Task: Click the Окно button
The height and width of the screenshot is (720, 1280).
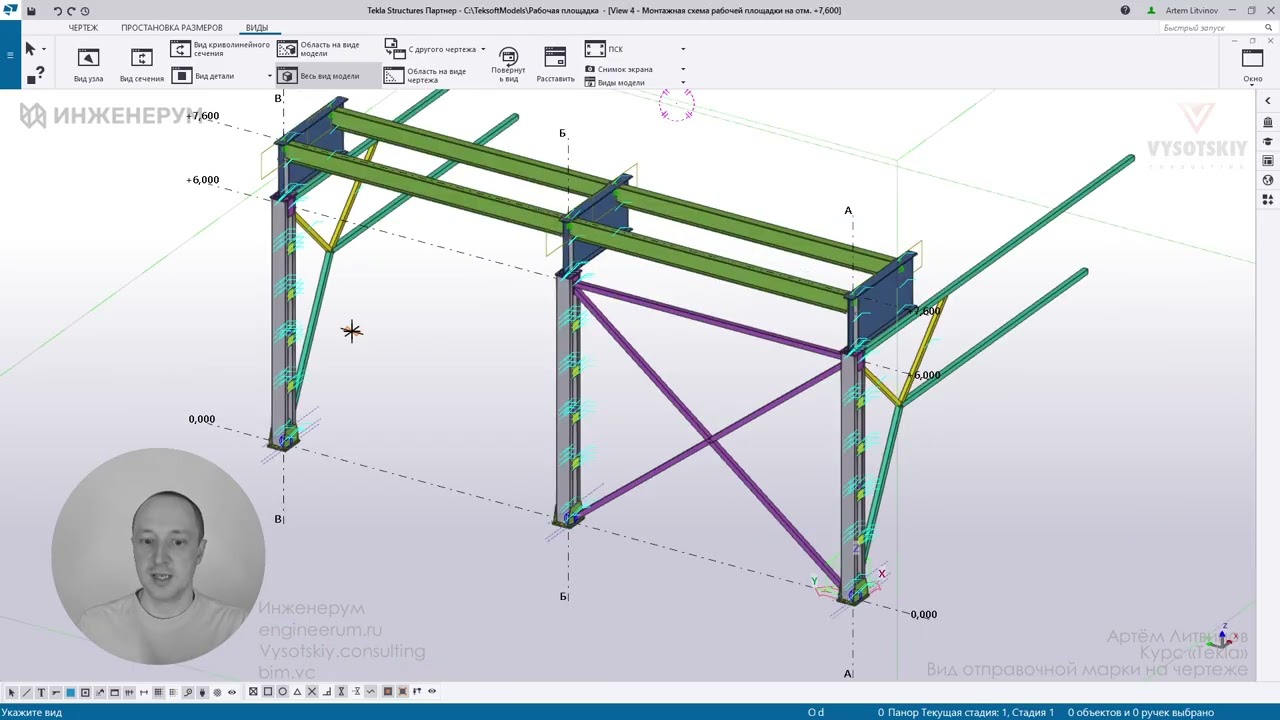Action: (1252, 65)
